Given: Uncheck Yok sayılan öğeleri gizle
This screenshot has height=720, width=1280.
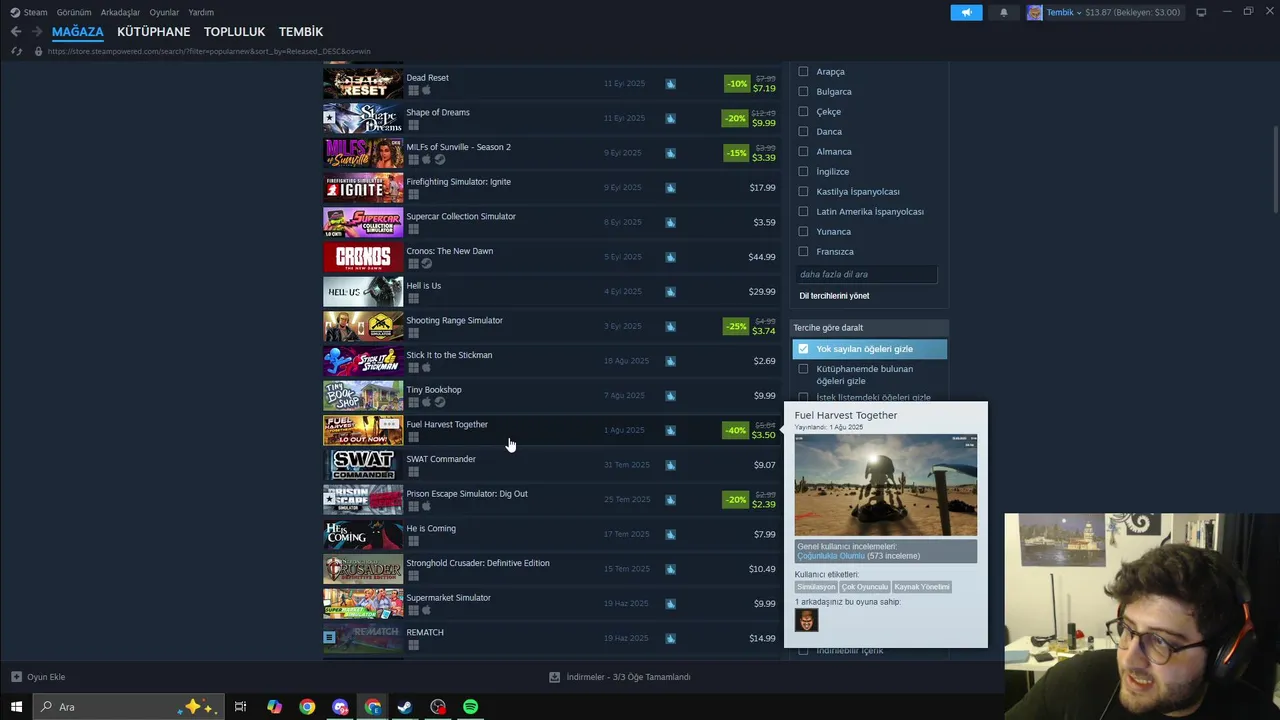Looking at the screenshot, I should pos(803,349).
